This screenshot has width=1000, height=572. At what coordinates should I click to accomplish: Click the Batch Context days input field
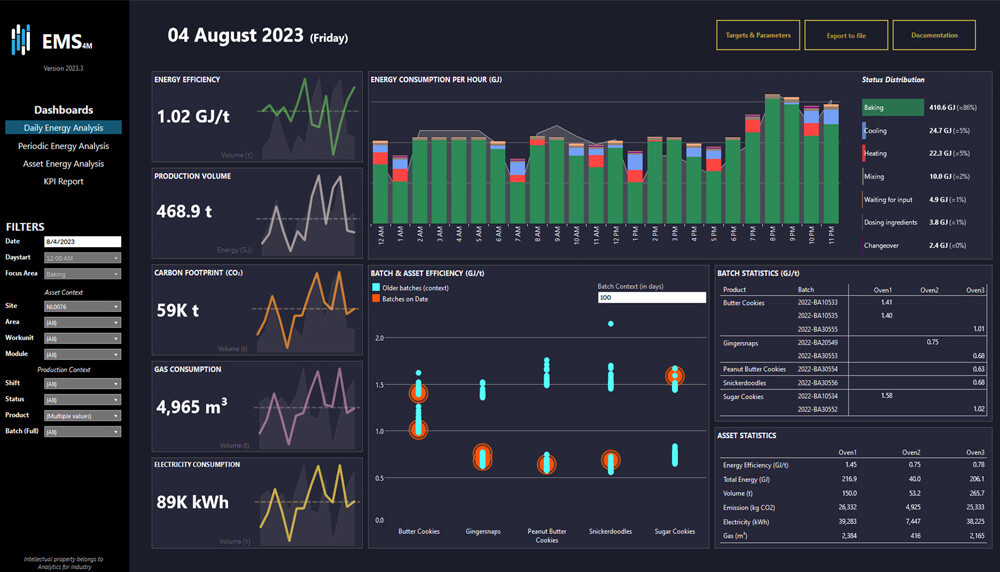[x=651, y=297]
